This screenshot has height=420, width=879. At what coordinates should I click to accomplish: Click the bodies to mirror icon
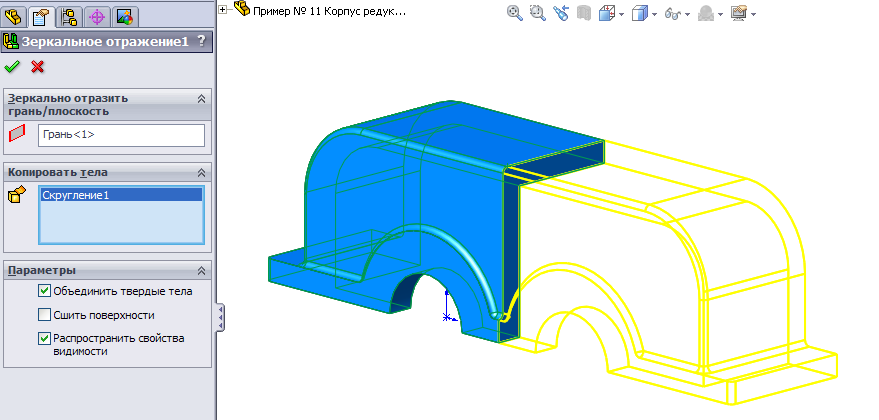tap(17, 195)
